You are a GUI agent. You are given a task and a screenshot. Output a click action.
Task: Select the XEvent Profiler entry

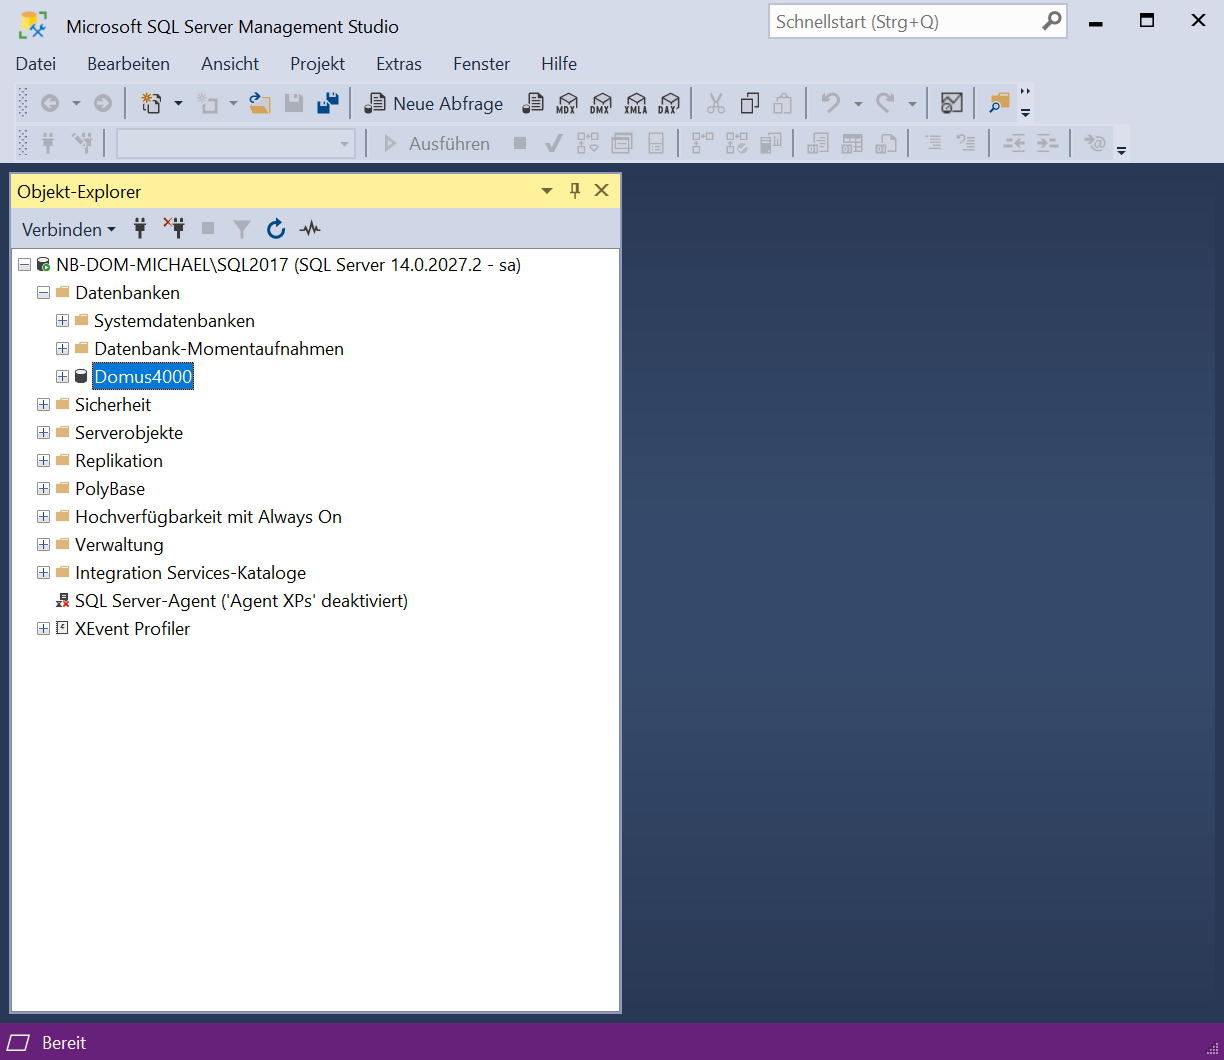pyautogui.click(x=132, y=629)
